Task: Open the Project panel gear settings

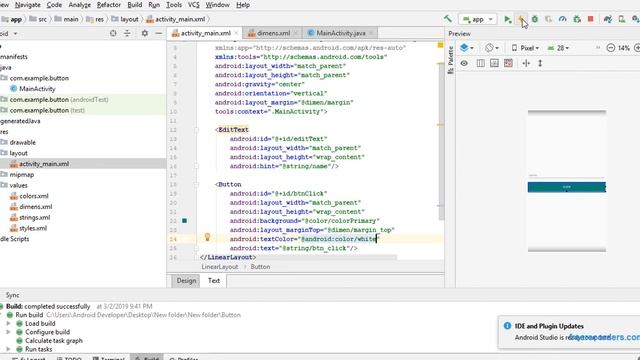Action: (x=144, y=33)
